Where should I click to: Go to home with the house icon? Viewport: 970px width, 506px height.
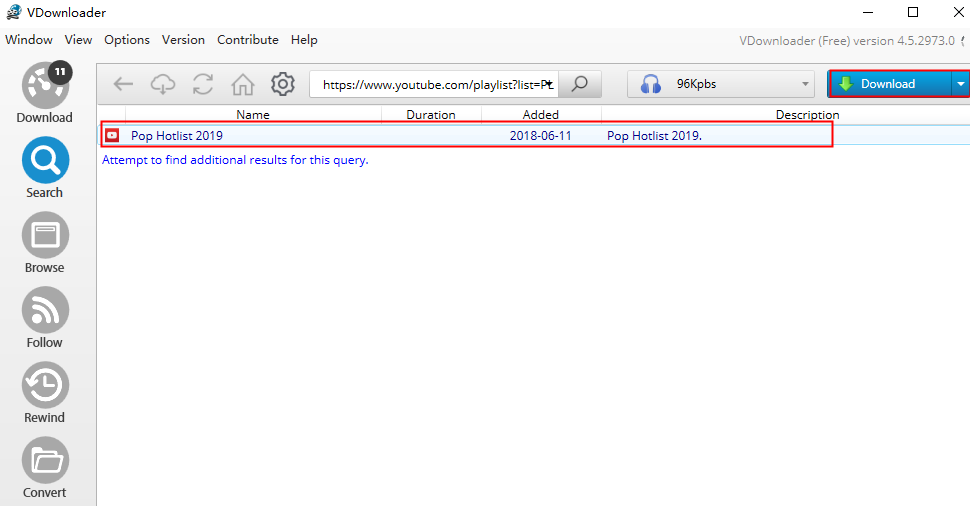[x=242, y=84]
